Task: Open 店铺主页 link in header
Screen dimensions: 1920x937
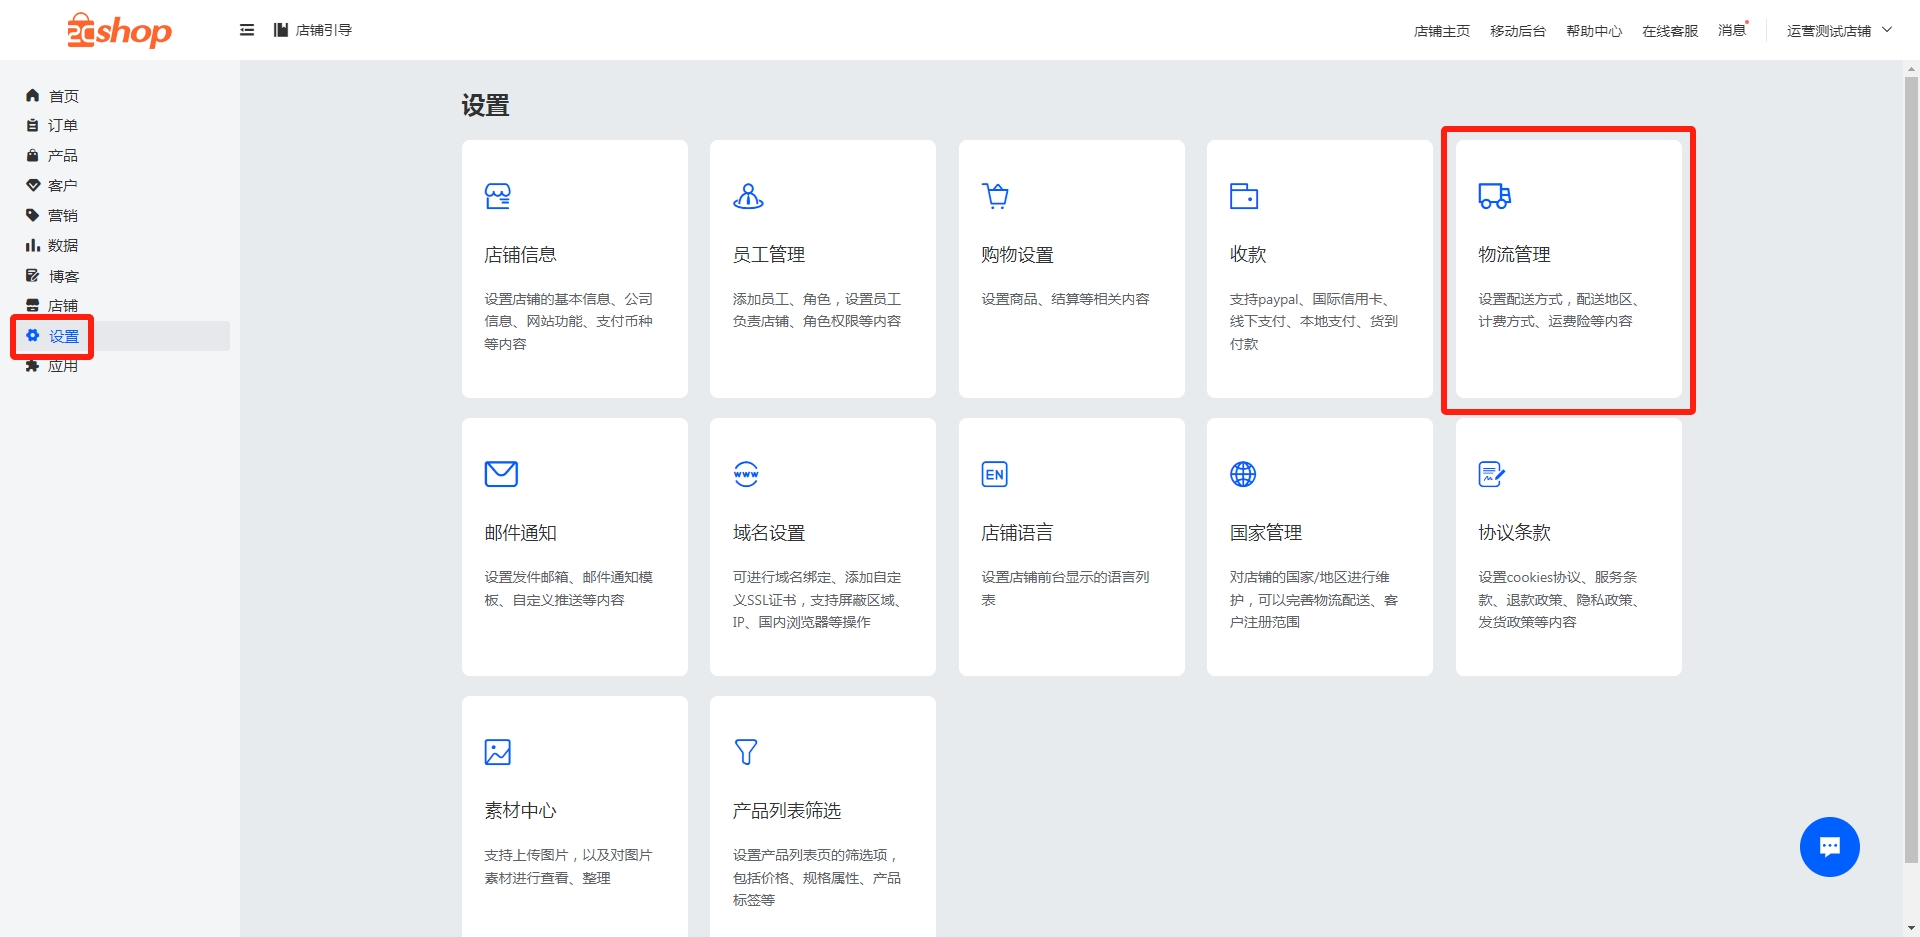Action: [1442, 31]
